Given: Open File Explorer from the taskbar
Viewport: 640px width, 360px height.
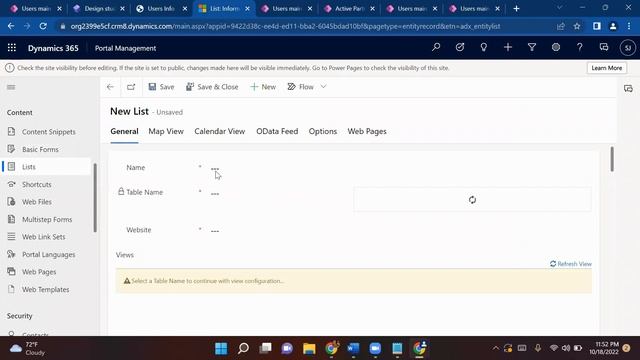Looking at the screenshot, I should click(309, 348).
